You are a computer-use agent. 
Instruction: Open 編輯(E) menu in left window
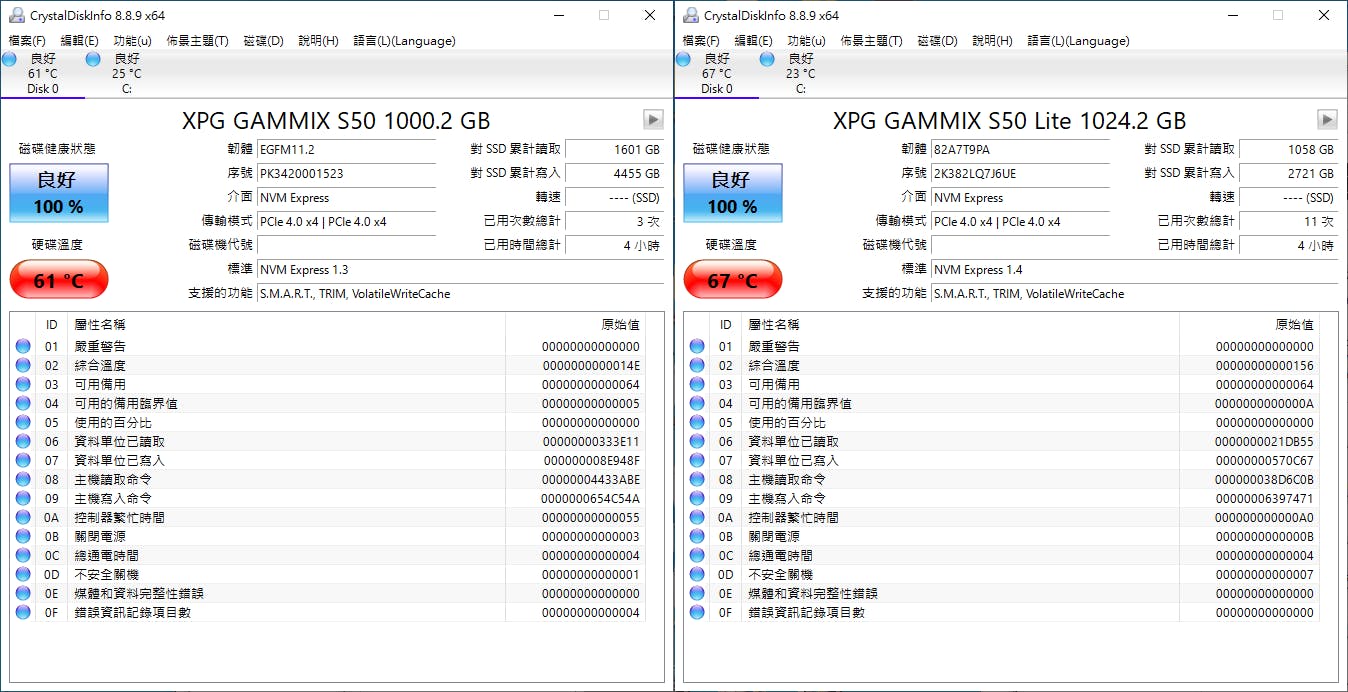point(80,41)
